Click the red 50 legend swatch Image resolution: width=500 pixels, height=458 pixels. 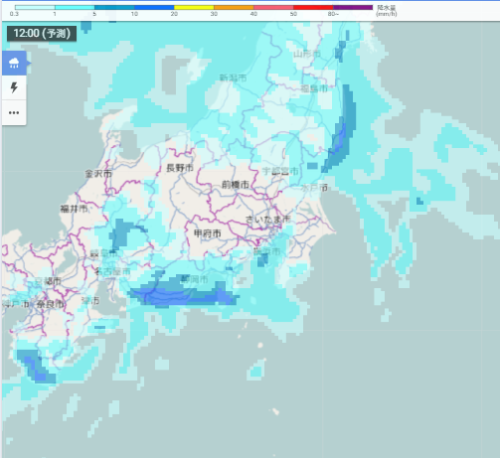coord(313,7)
